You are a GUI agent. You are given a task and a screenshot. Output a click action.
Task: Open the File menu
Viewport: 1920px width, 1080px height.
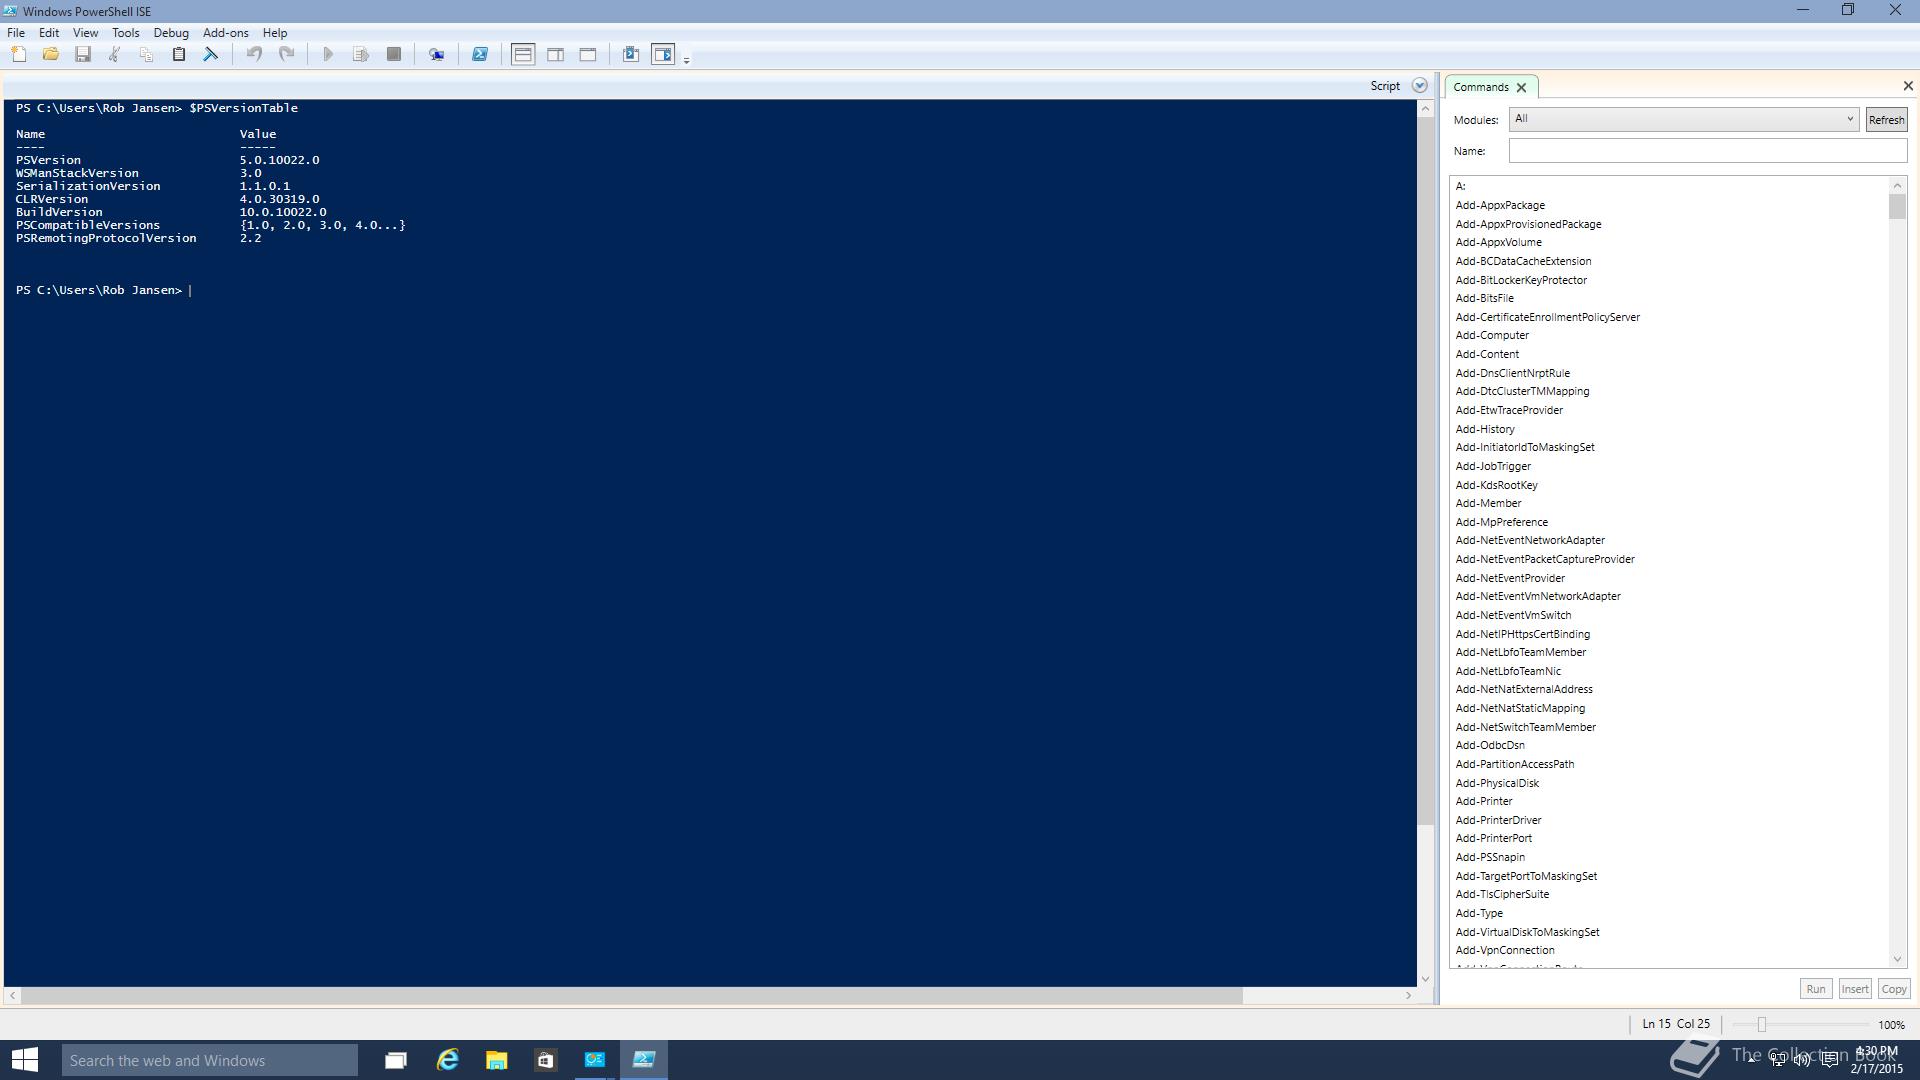(x=16, y=33)
